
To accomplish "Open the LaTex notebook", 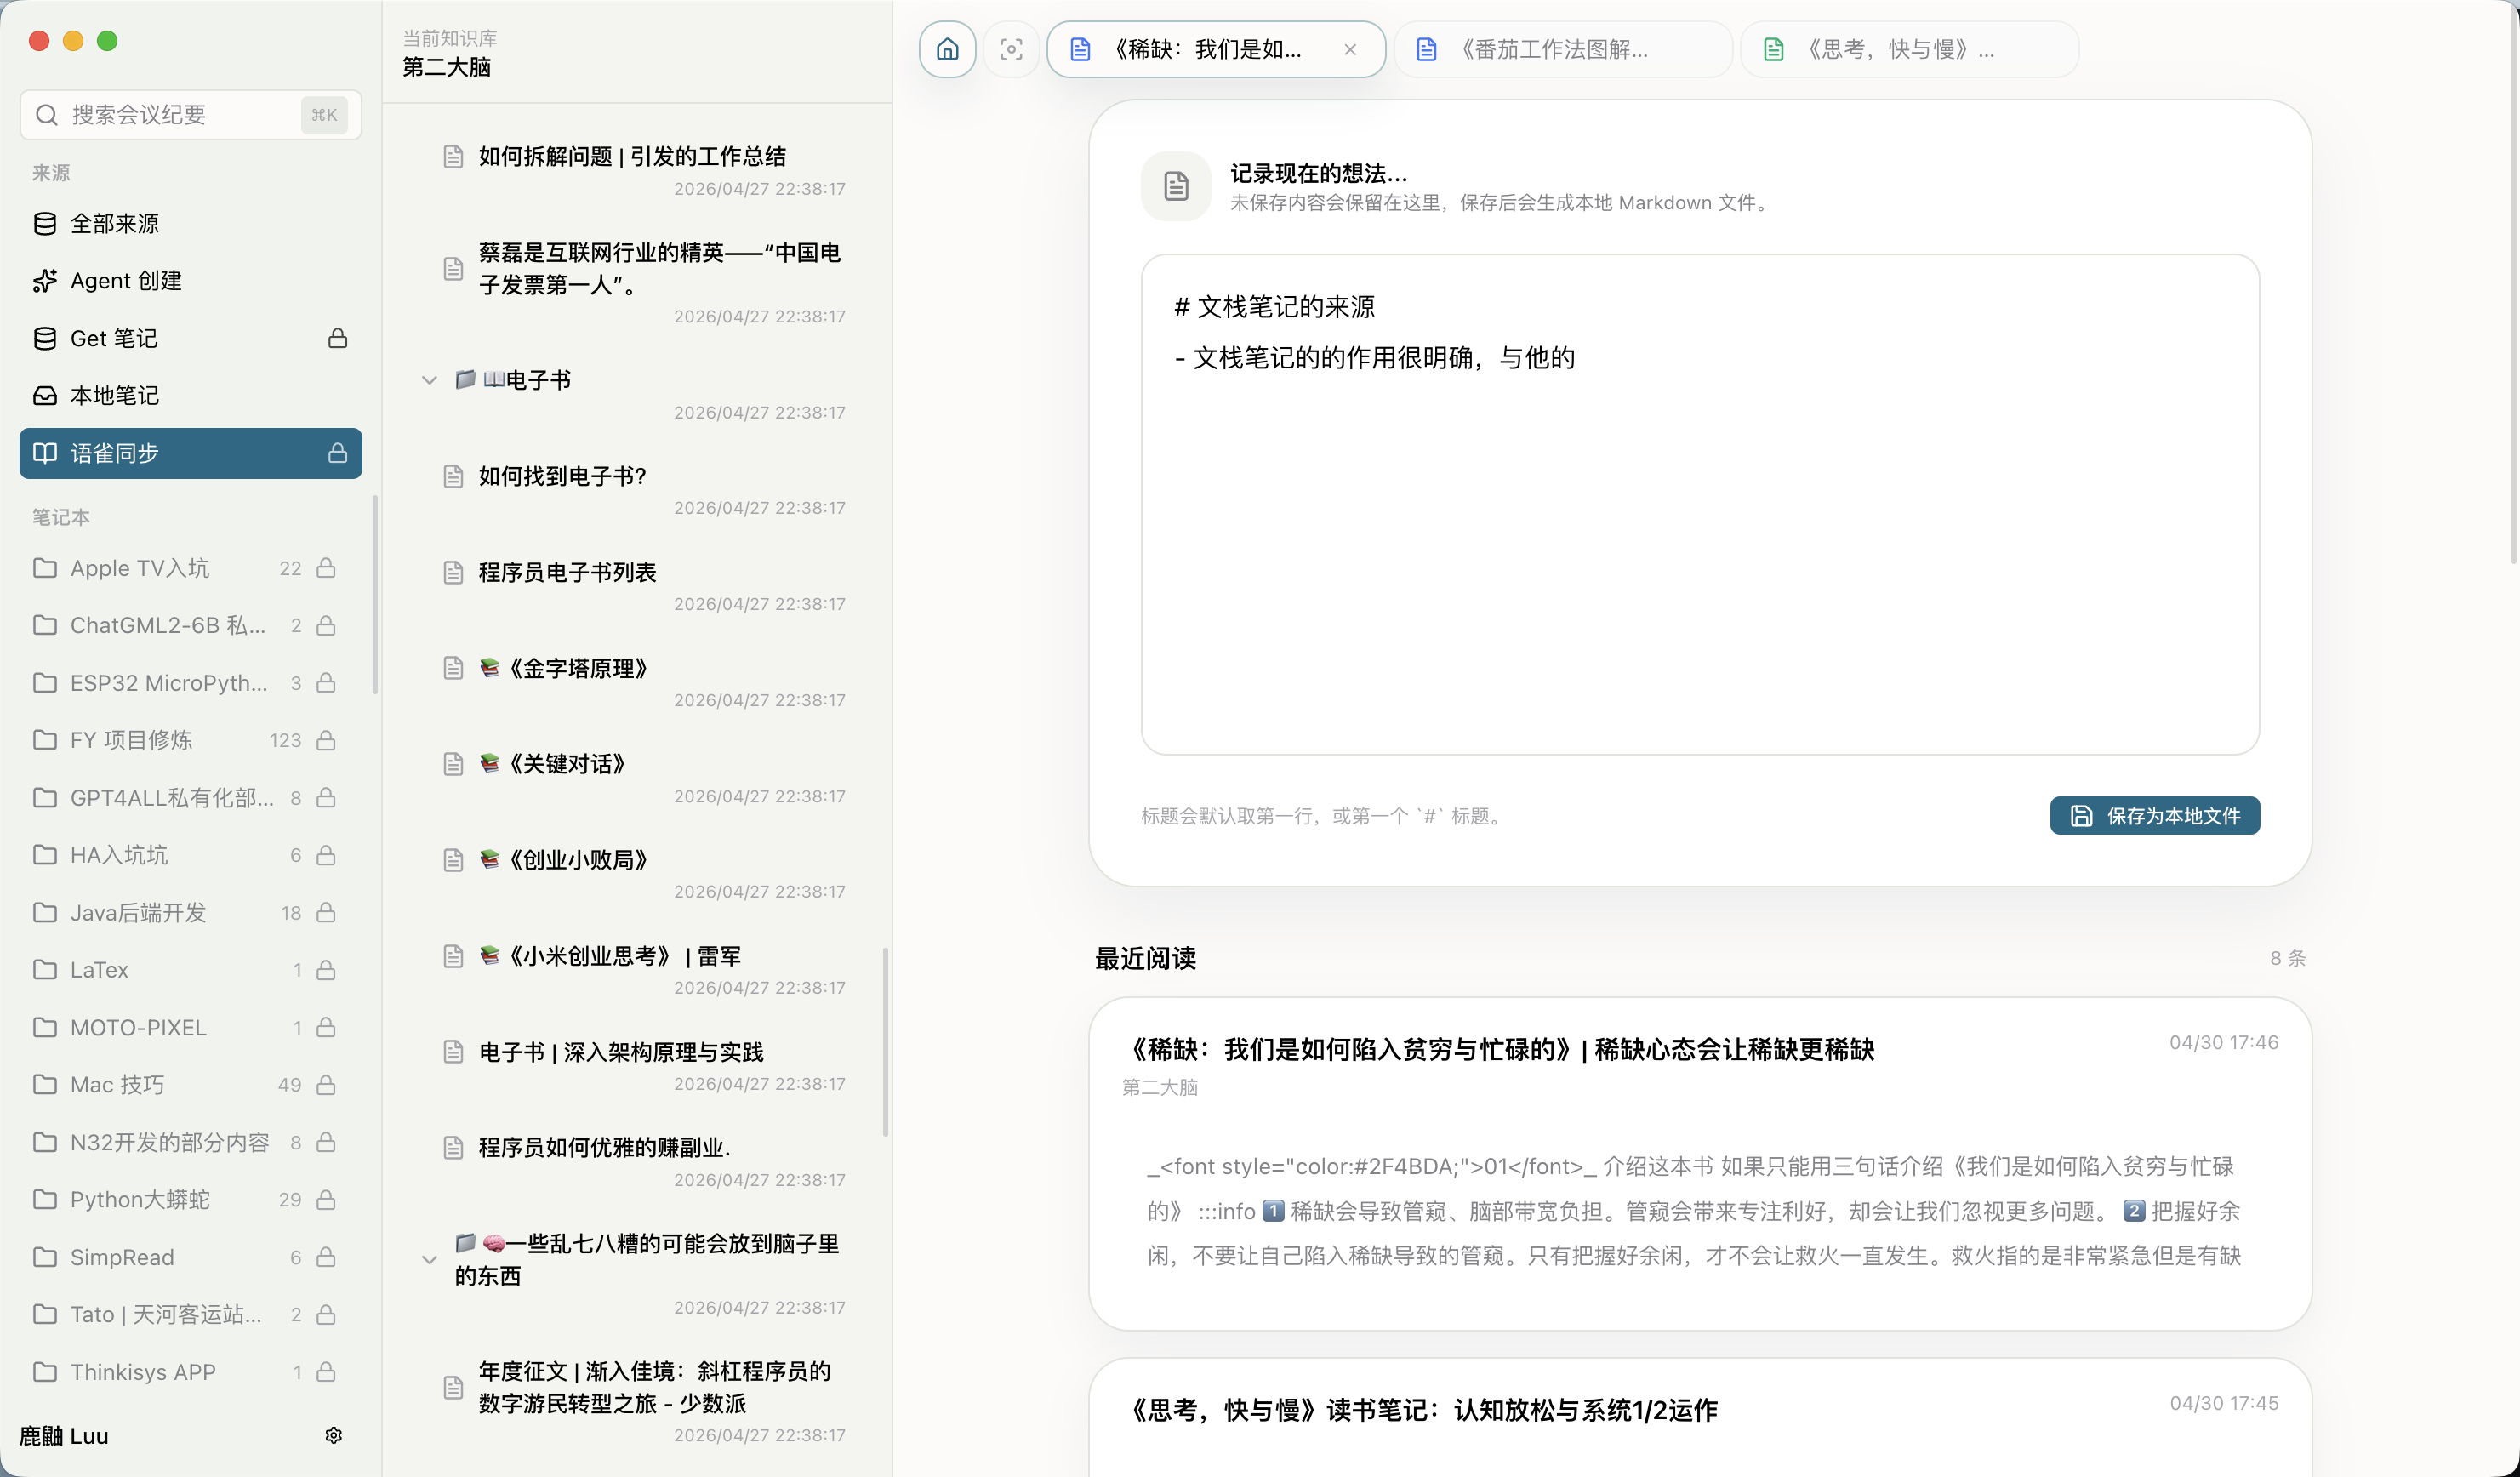I will [185, 970].
